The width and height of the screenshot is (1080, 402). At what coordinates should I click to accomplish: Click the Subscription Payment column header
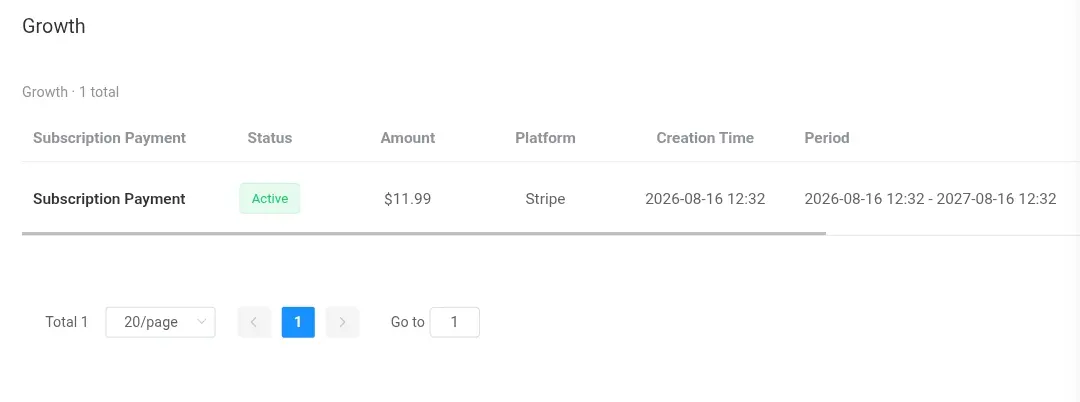pyautogui.click(x=110, y=138)
